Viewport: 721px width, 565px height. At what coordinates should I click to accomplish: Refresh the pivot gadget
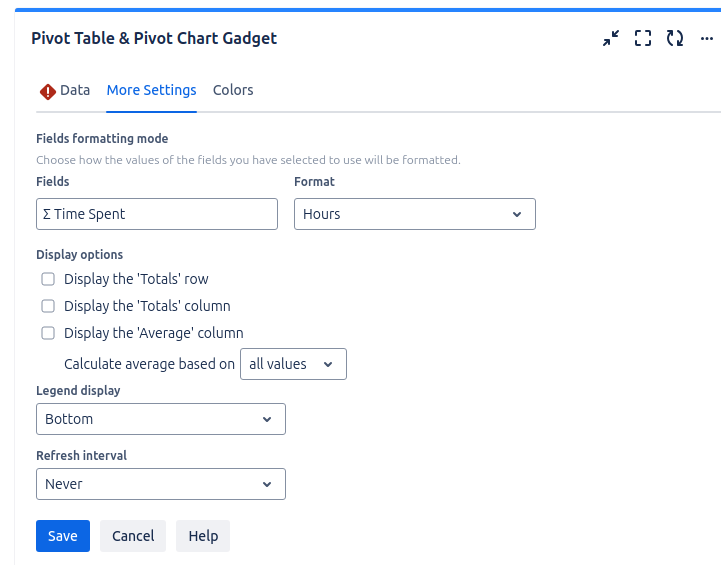point(675,39)
